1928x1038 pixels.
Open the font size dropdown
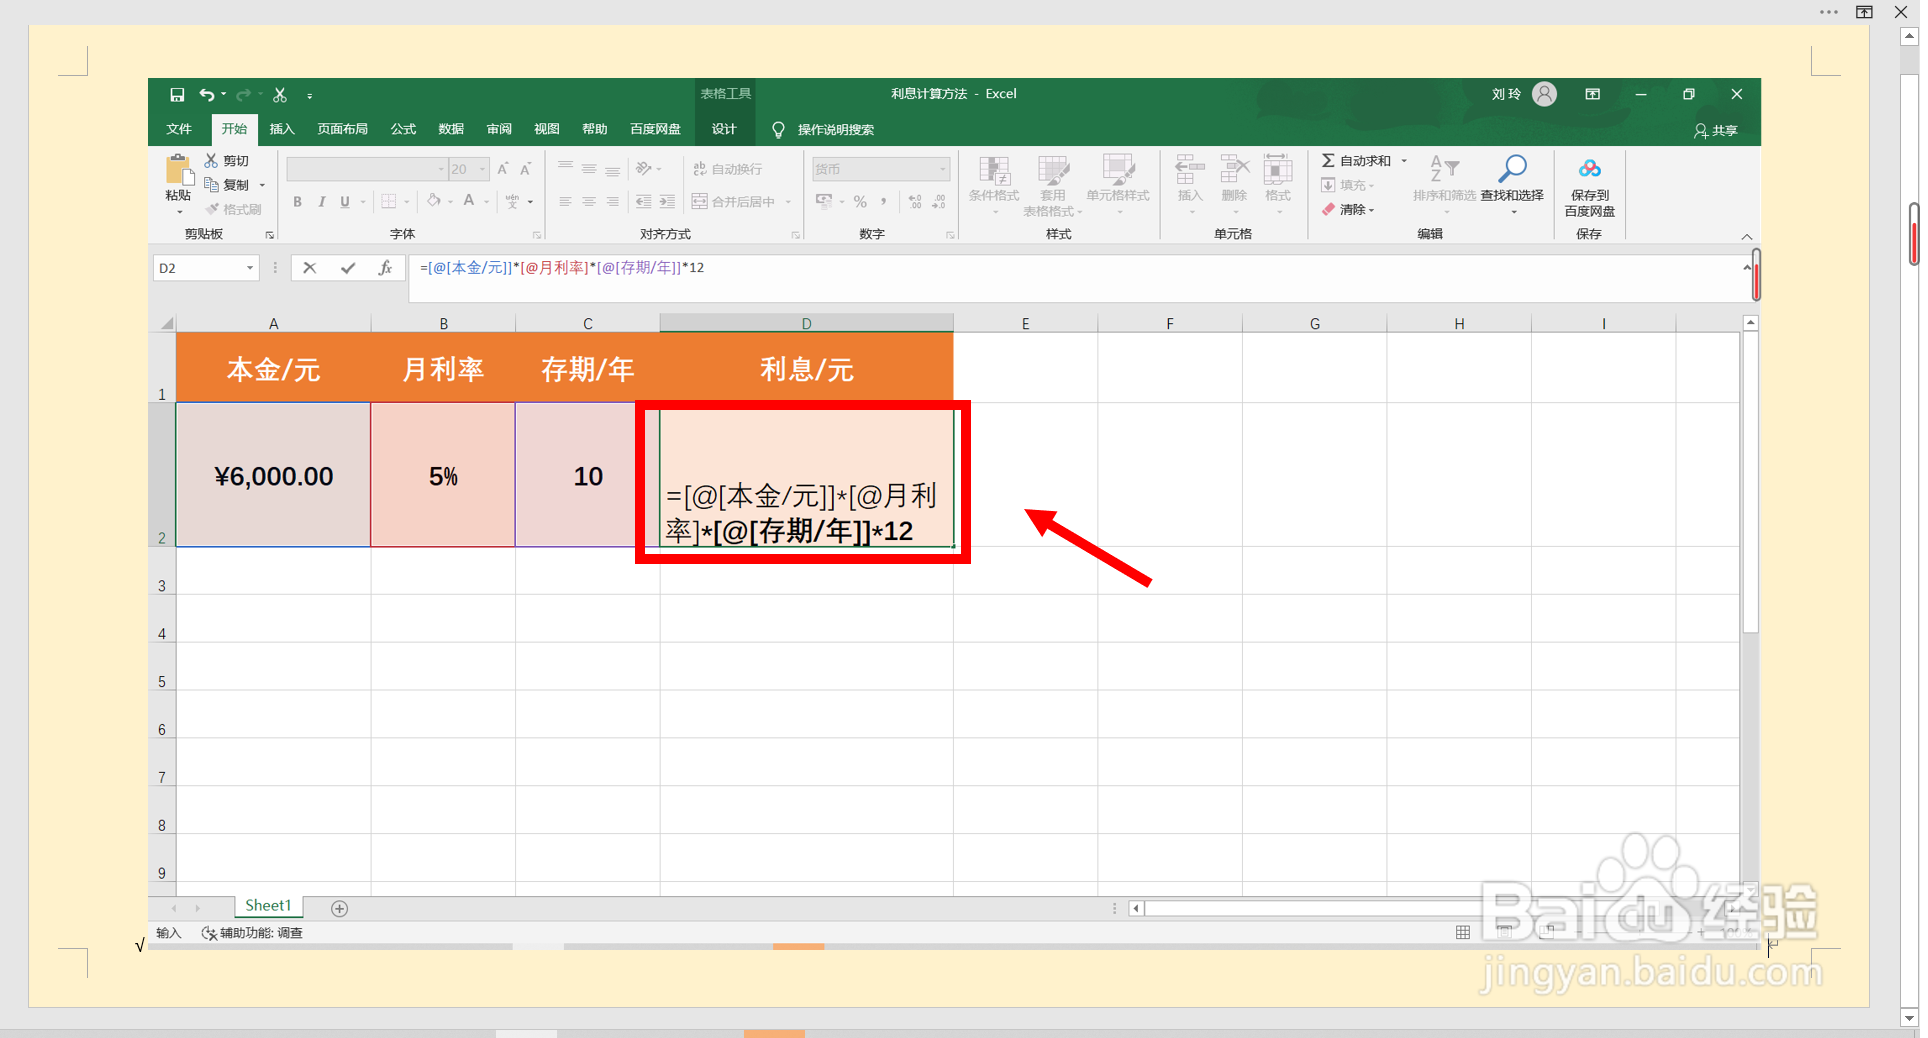(481, 168)
